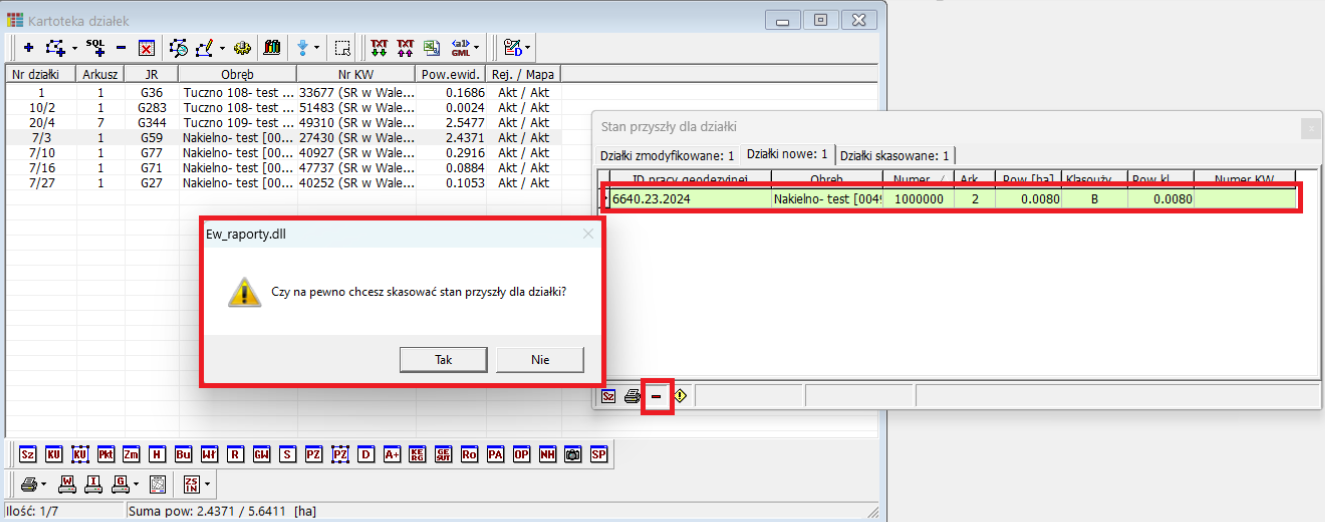The width and height of the screenshot is (1325, 522).
Task: Click the red X delete table icon
Action: 146,47
